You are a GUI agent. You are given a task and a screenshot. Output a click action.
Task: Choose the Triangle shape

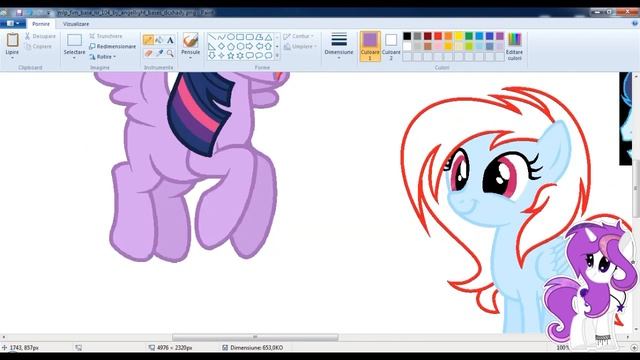pos(269,37)
